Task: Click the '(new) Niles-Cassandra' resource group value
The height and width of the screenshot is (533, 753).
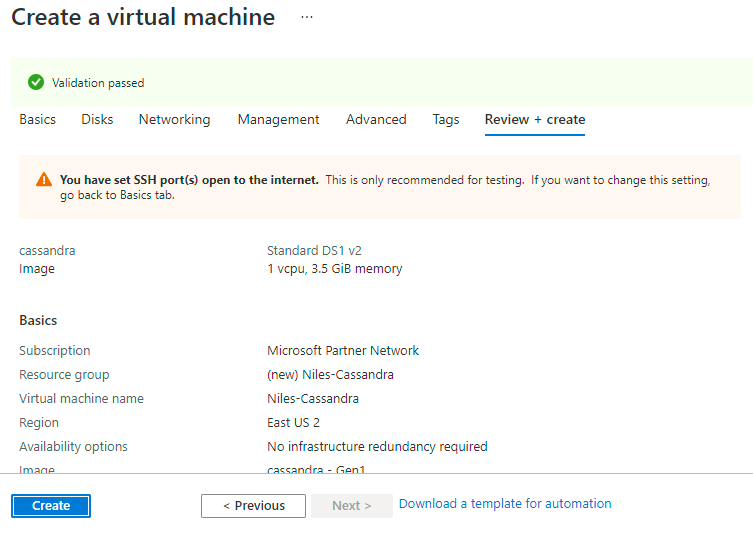Action: [330, 375]
